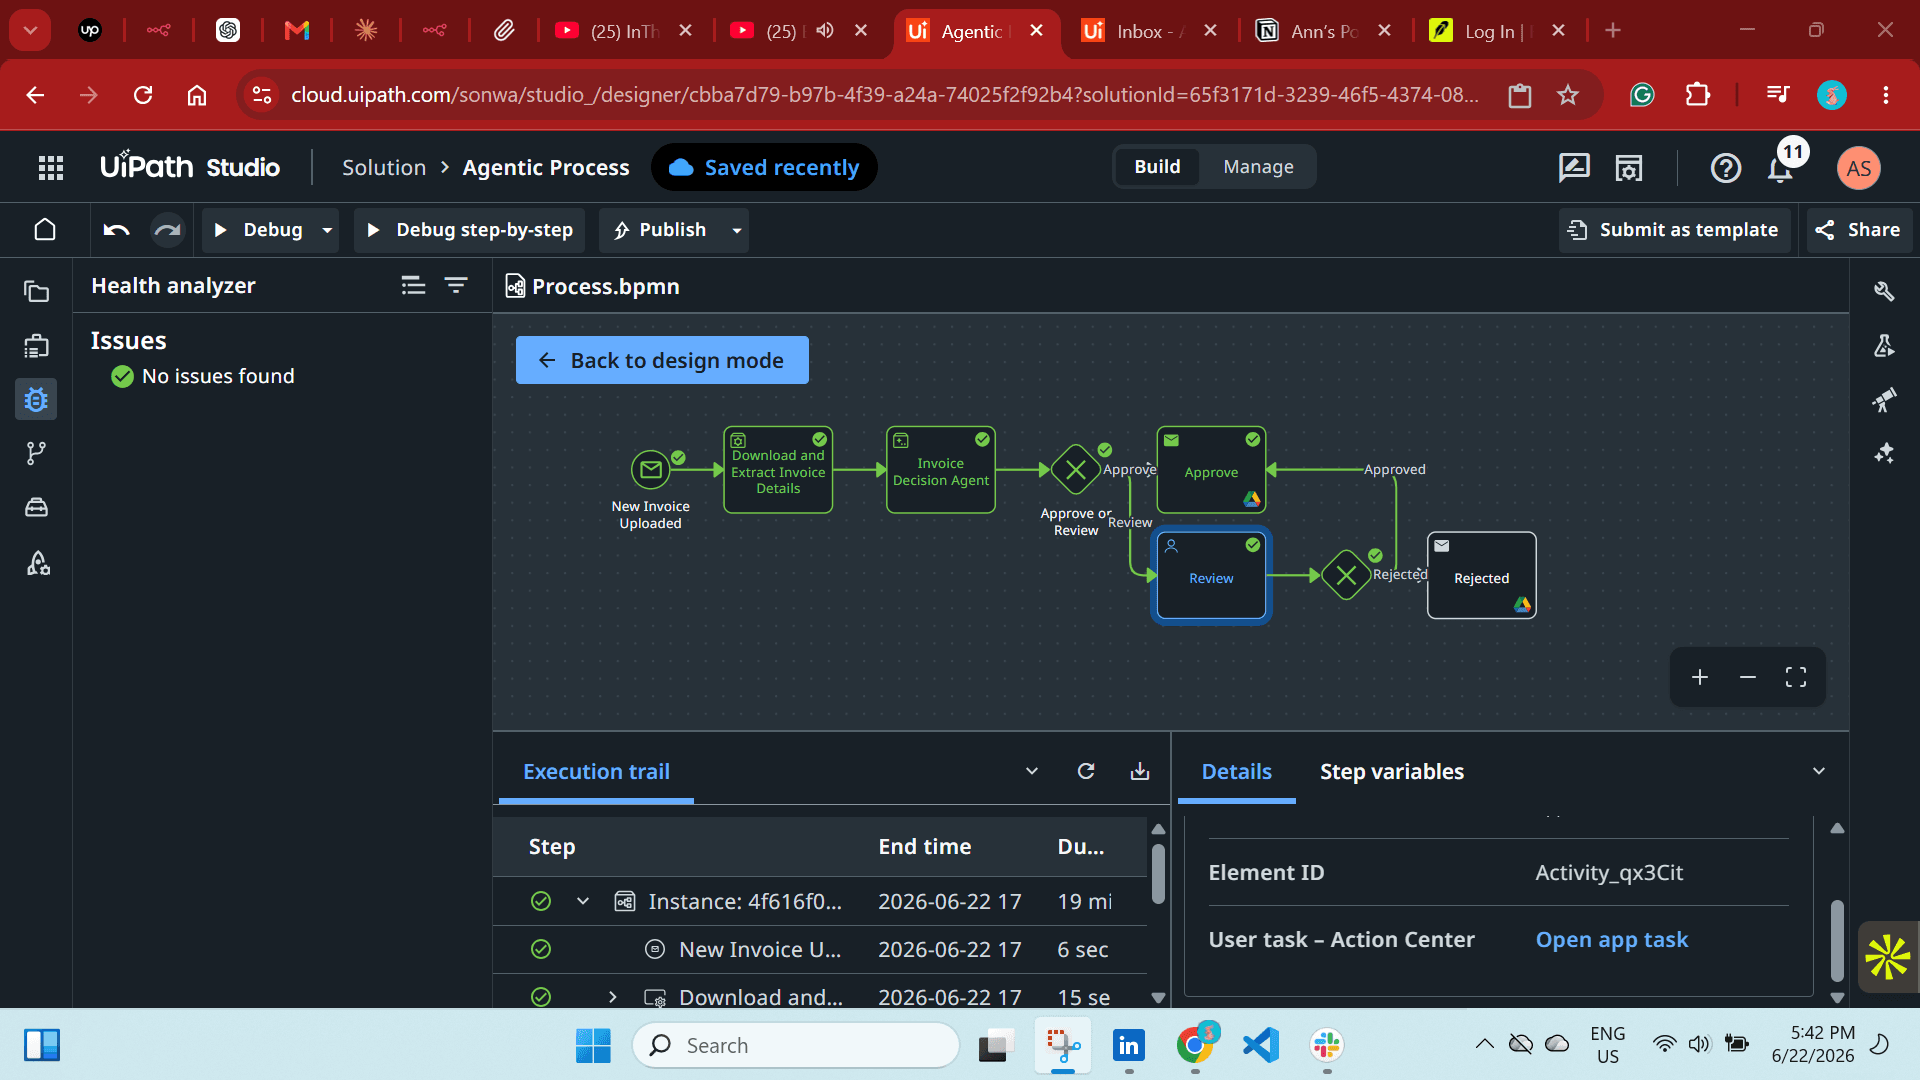Refresh the execution trail

point(1086,771)
